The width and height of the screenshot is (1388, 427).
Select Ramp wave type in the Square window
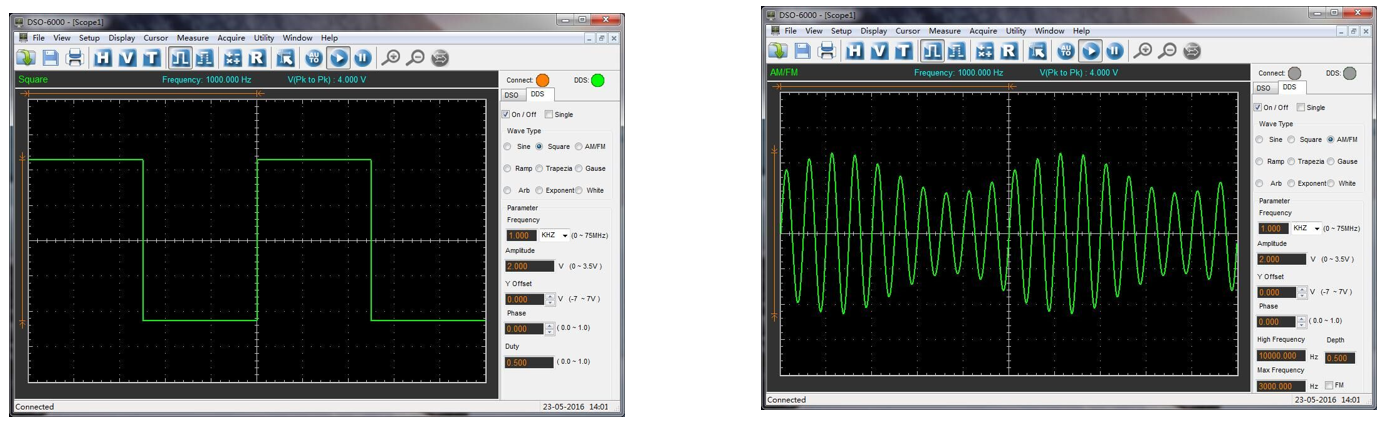pyautogui.click(x=507, y=168)
